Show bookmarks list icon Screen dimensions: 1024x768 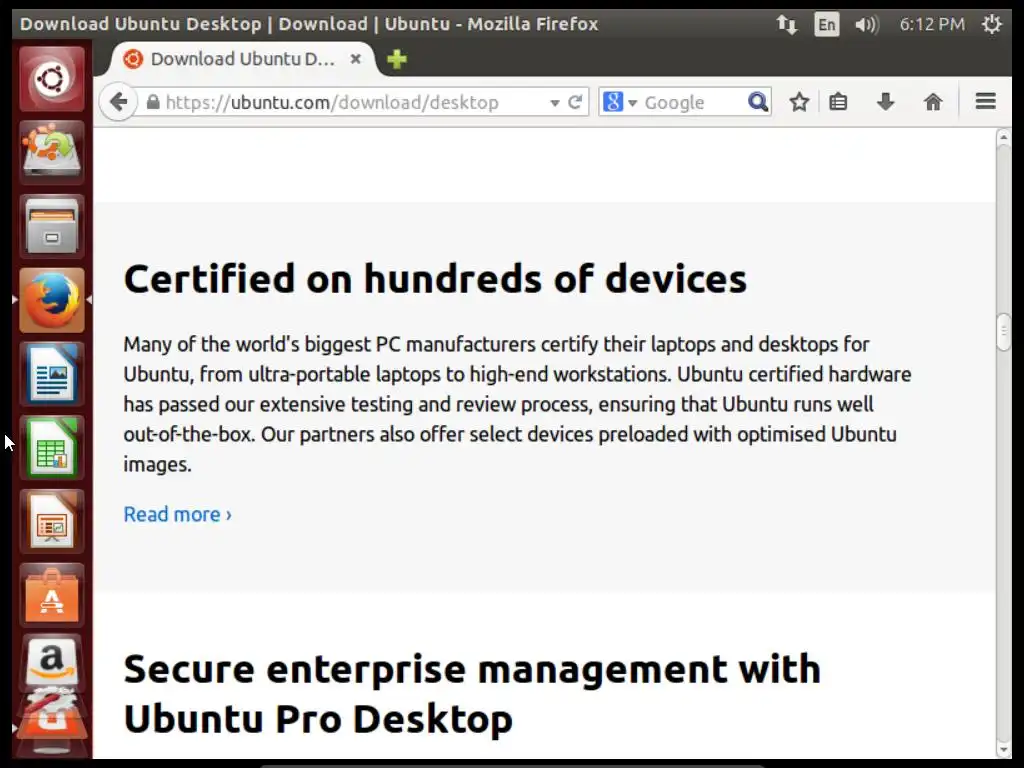tap(839, 102)
